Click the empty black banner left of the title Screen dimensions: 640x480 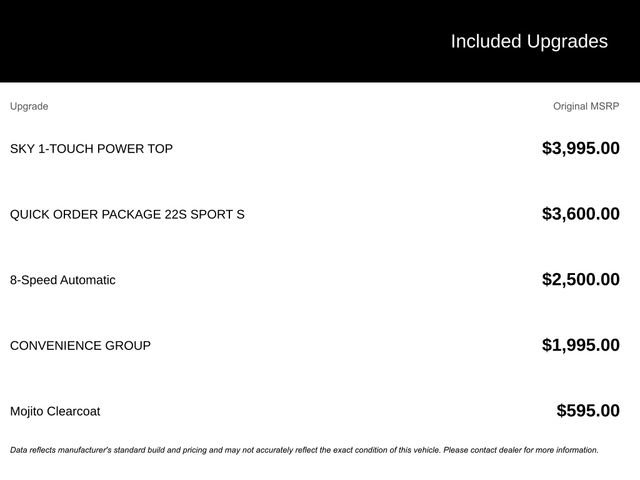tap(200, 41)
